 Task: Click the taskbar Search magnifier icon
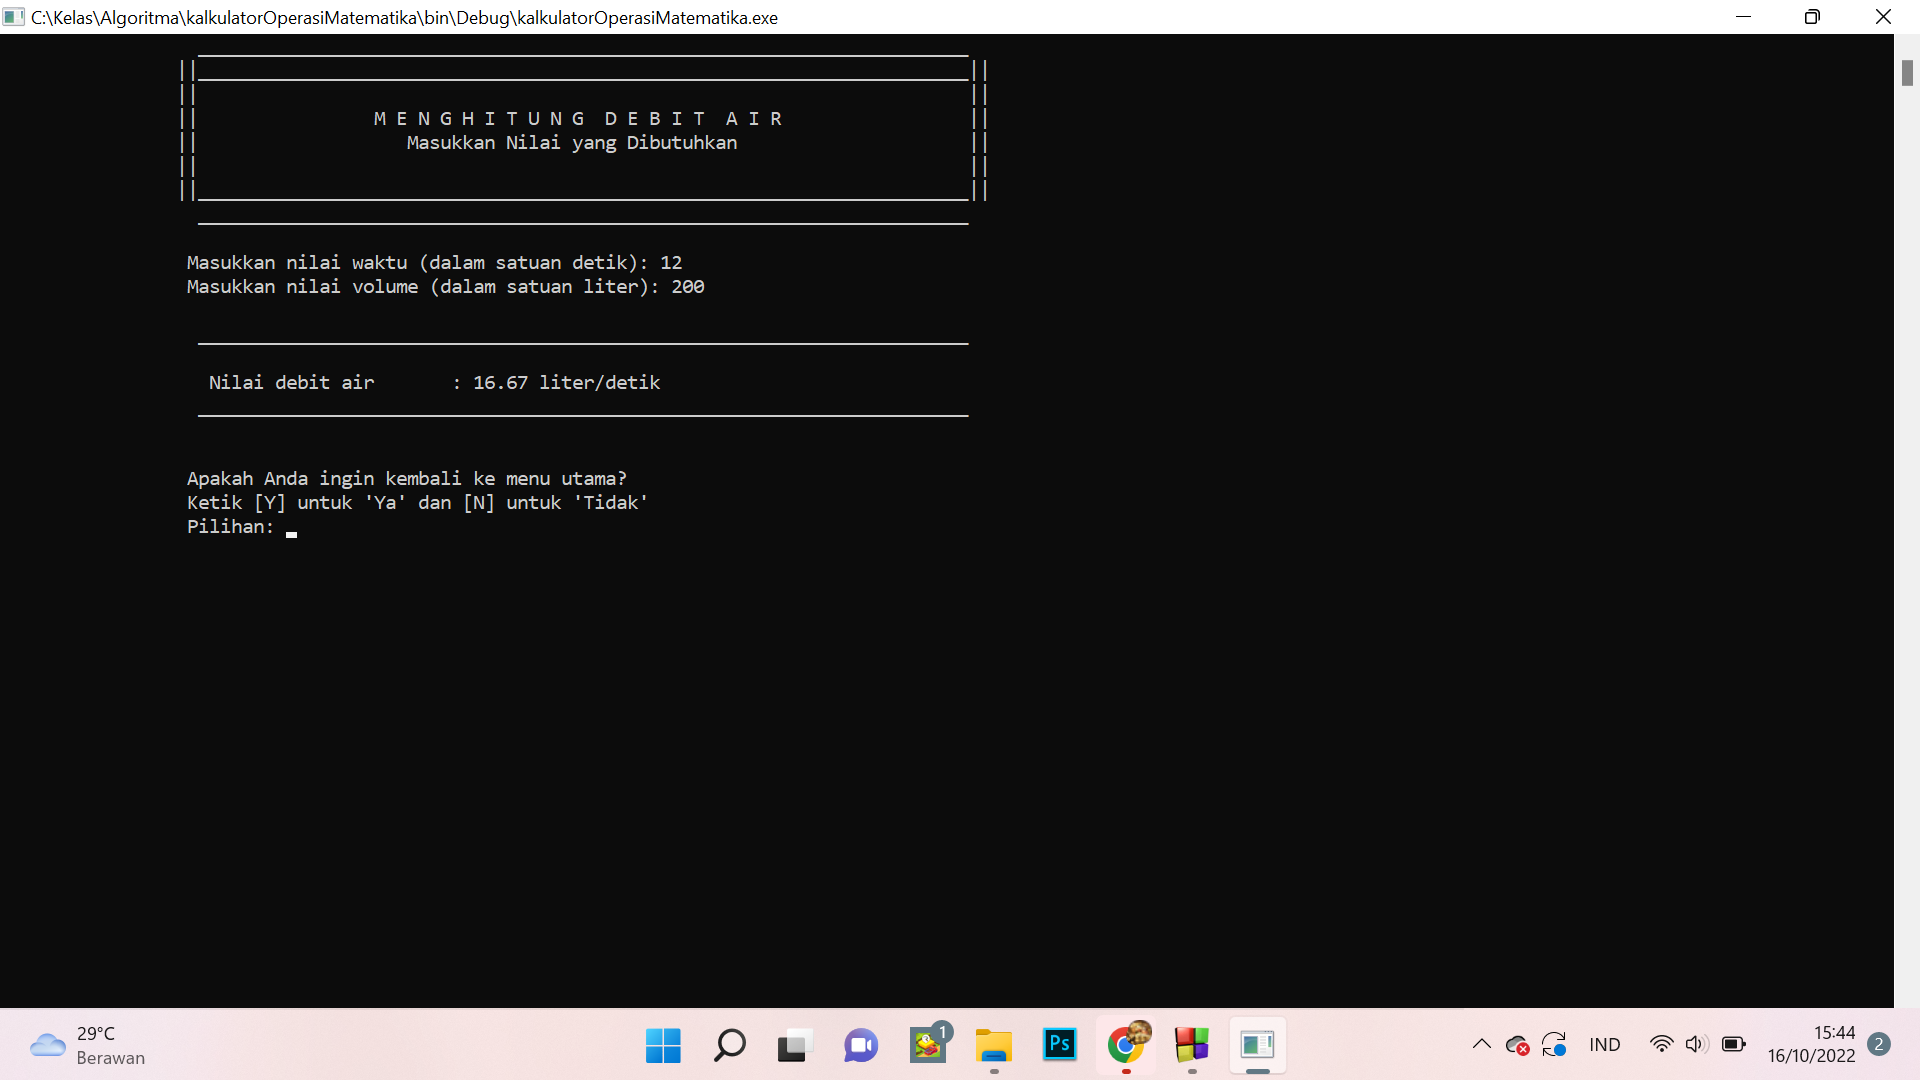[x=729, y=1045]
